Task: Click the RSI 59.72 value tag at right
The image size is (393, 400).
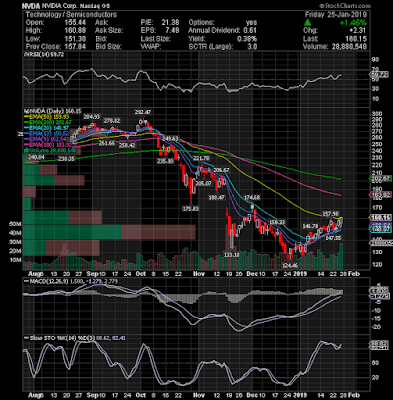Action: click(x=379, y=75)
